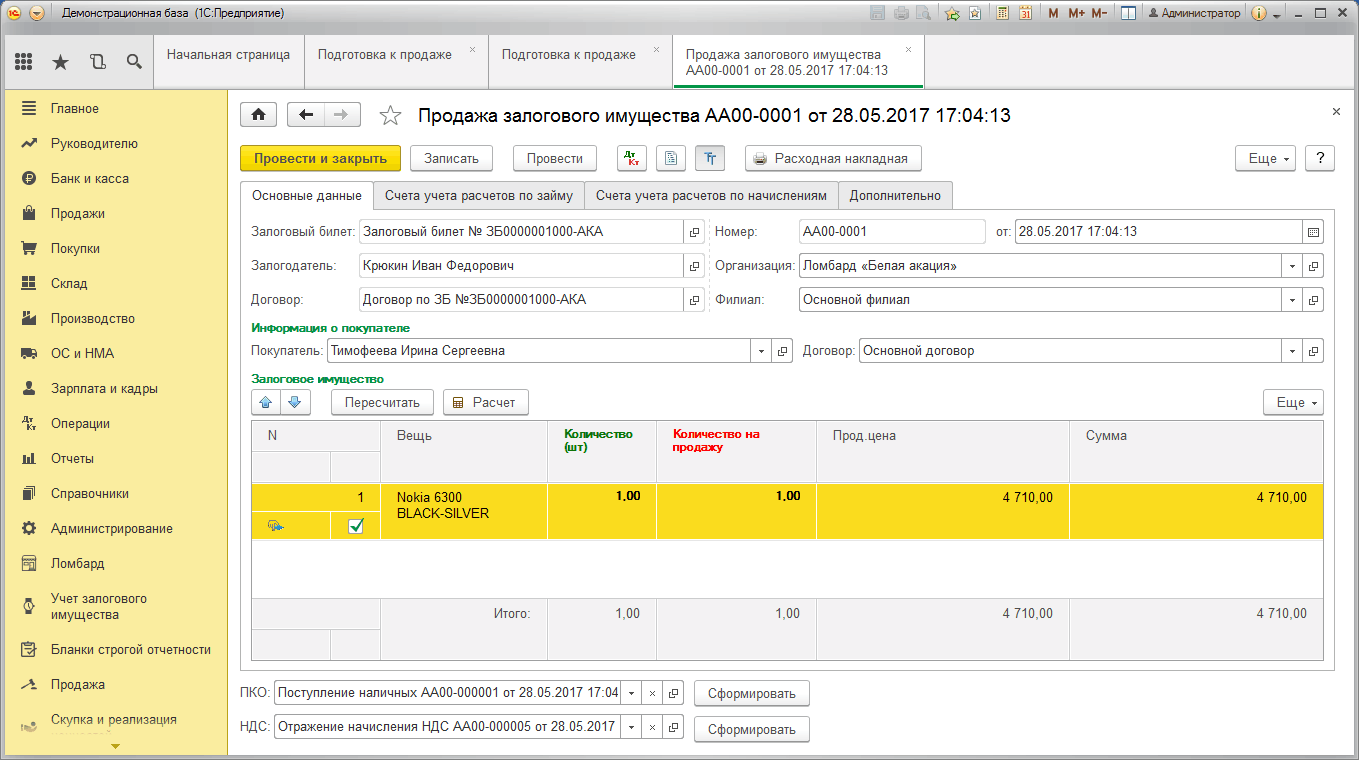The image size is (1359, 760).
Task: Expand the buyer Договор dropdown
Action: [1293, 351]
